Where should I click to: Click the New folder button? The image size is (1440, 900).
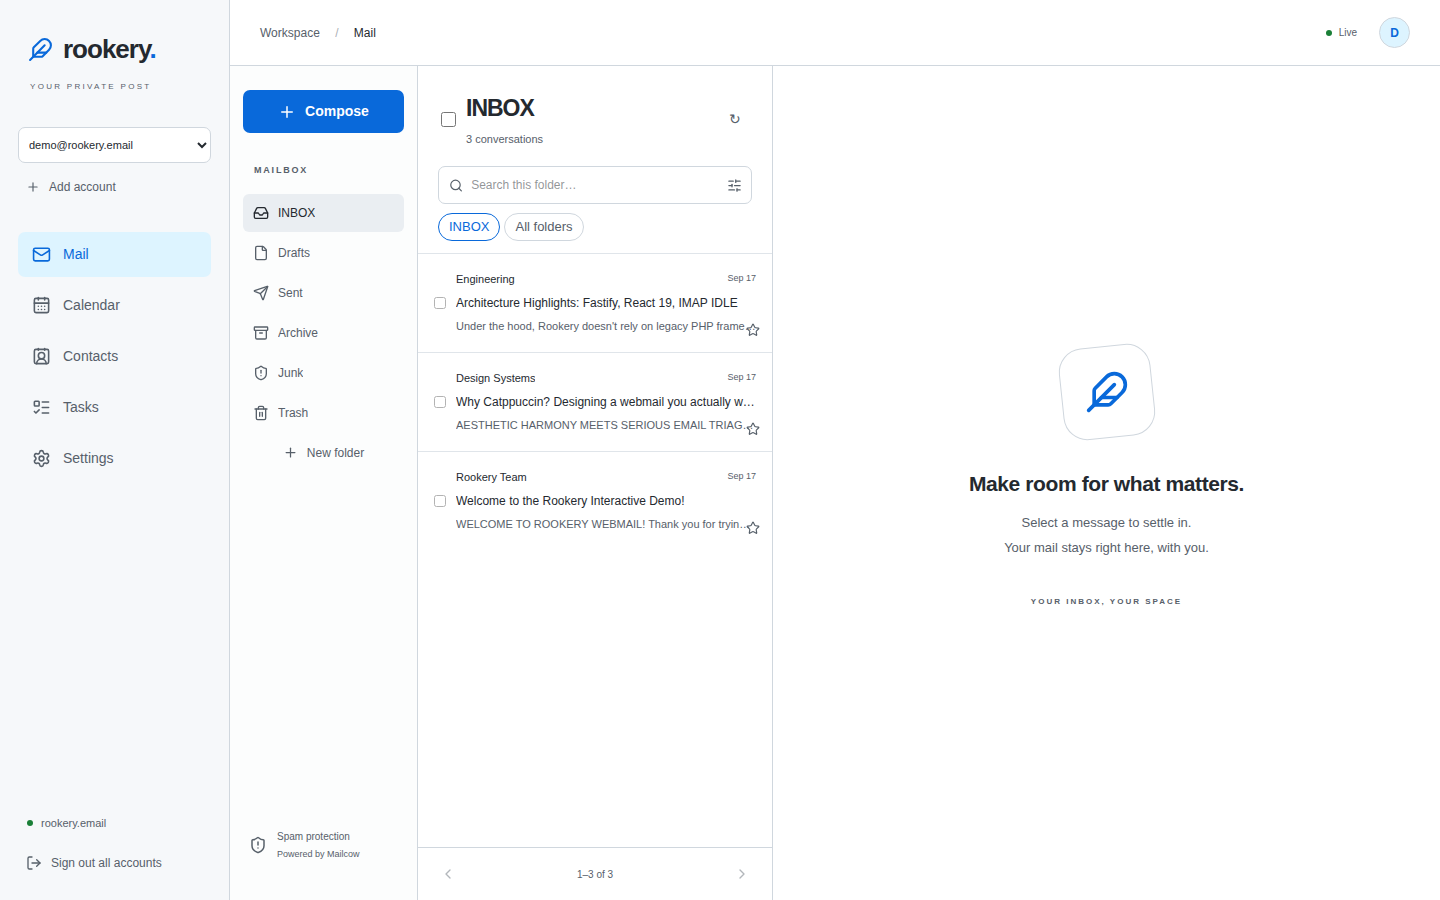click(x=323, y=453)
